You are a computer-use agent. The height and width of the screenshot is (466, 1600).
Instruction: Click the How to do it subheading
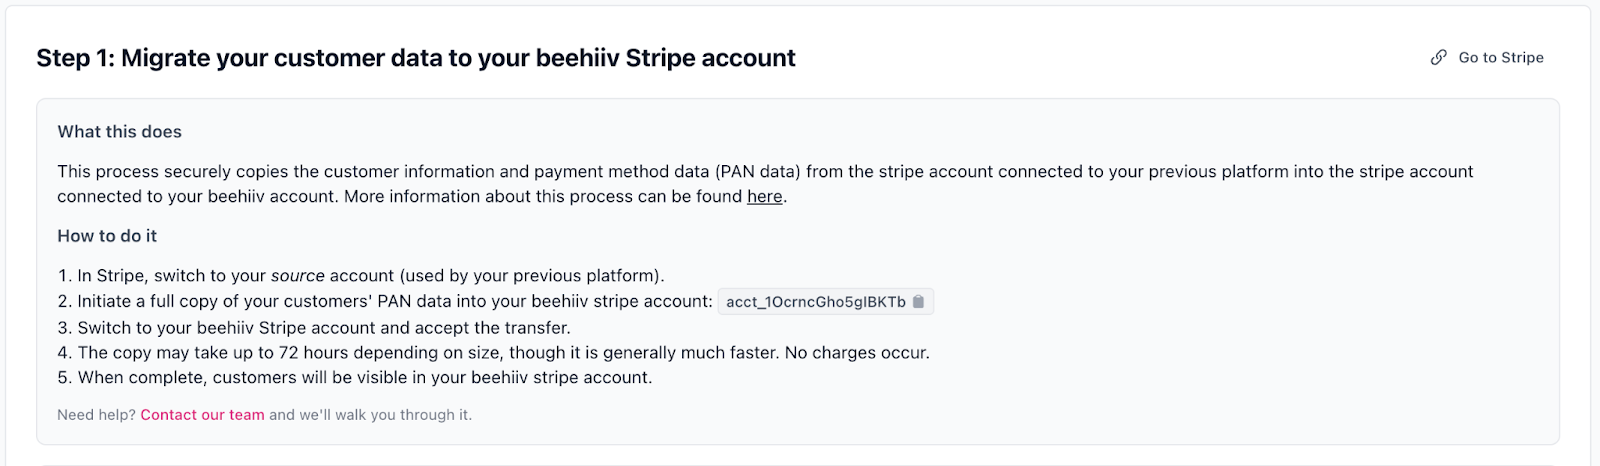coord(107,236)
